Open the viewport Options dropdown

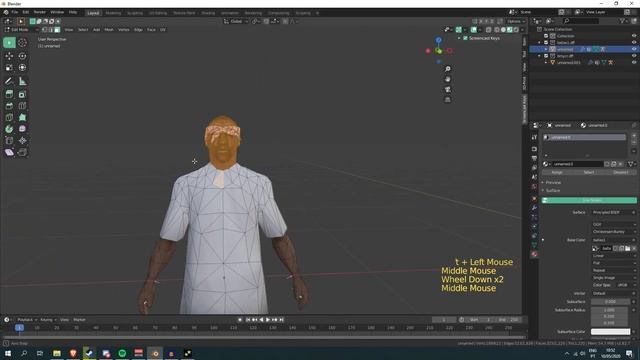(x=516, y=21)
